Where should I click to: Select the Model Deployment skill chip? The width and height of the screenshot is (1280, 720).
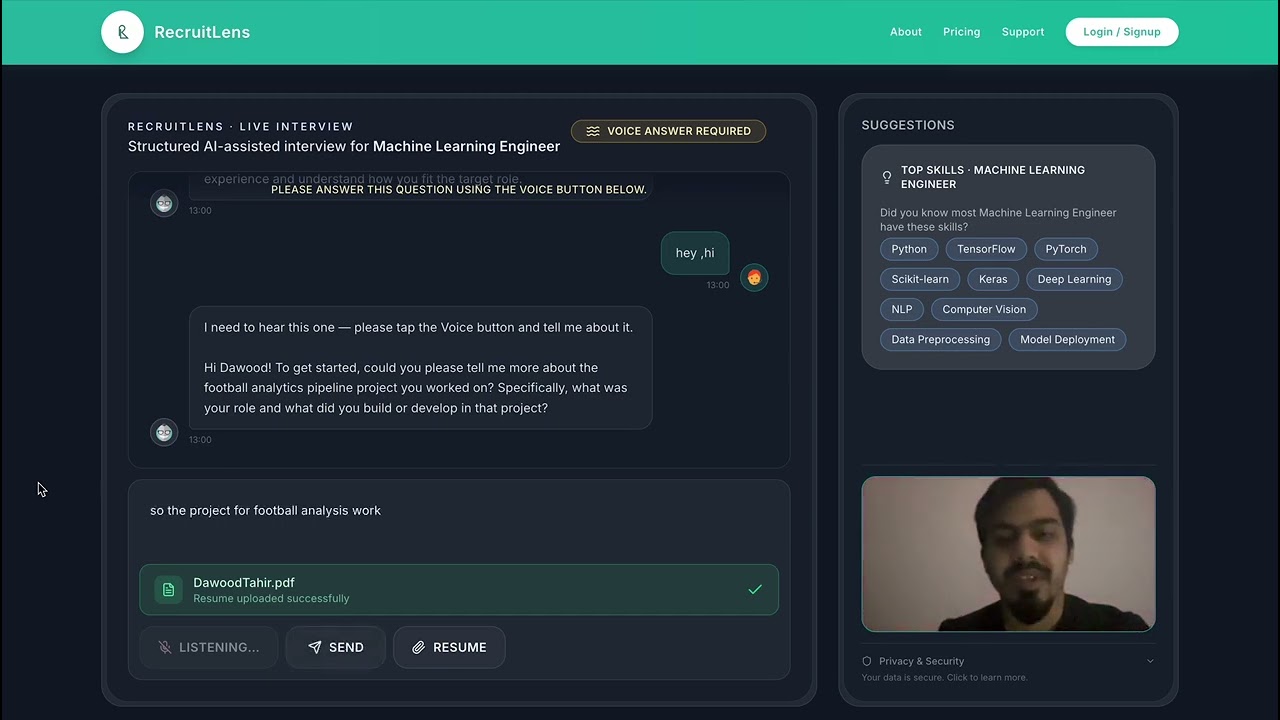(x=1067, y=339)
